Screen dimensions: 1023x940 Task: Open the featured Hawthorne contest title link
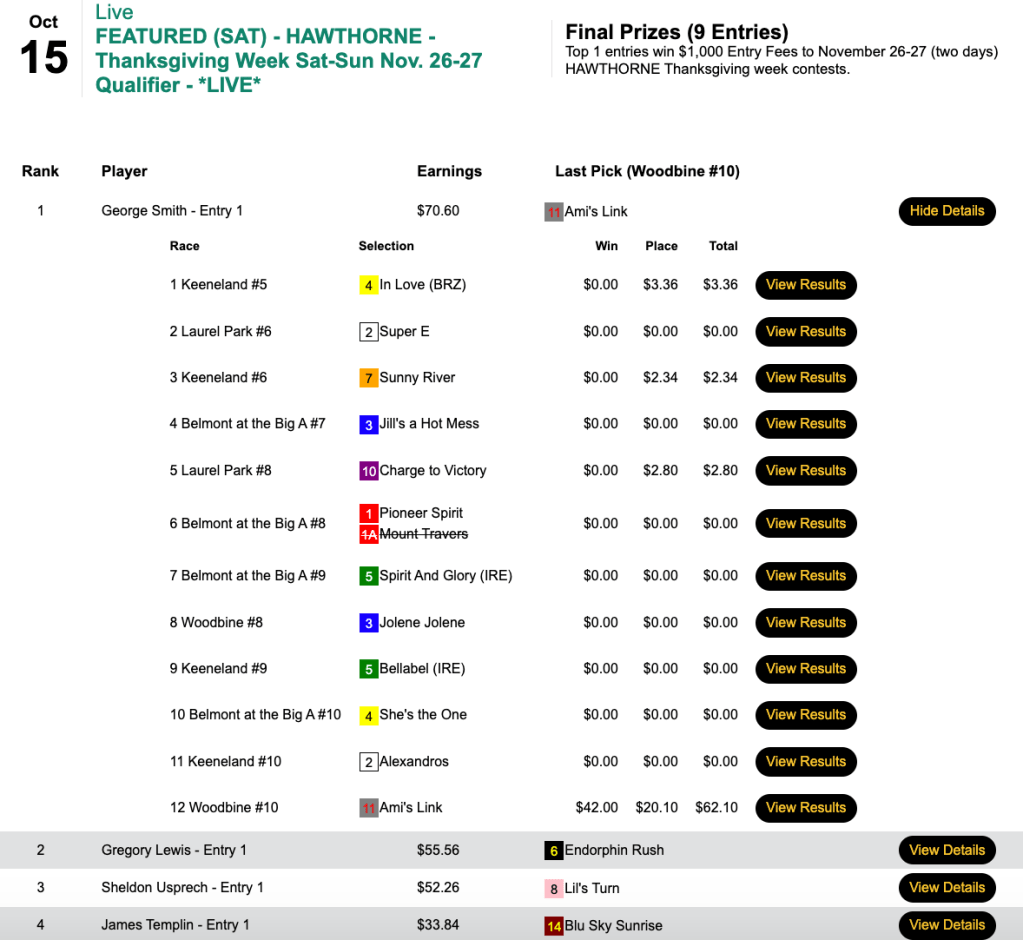288,61
